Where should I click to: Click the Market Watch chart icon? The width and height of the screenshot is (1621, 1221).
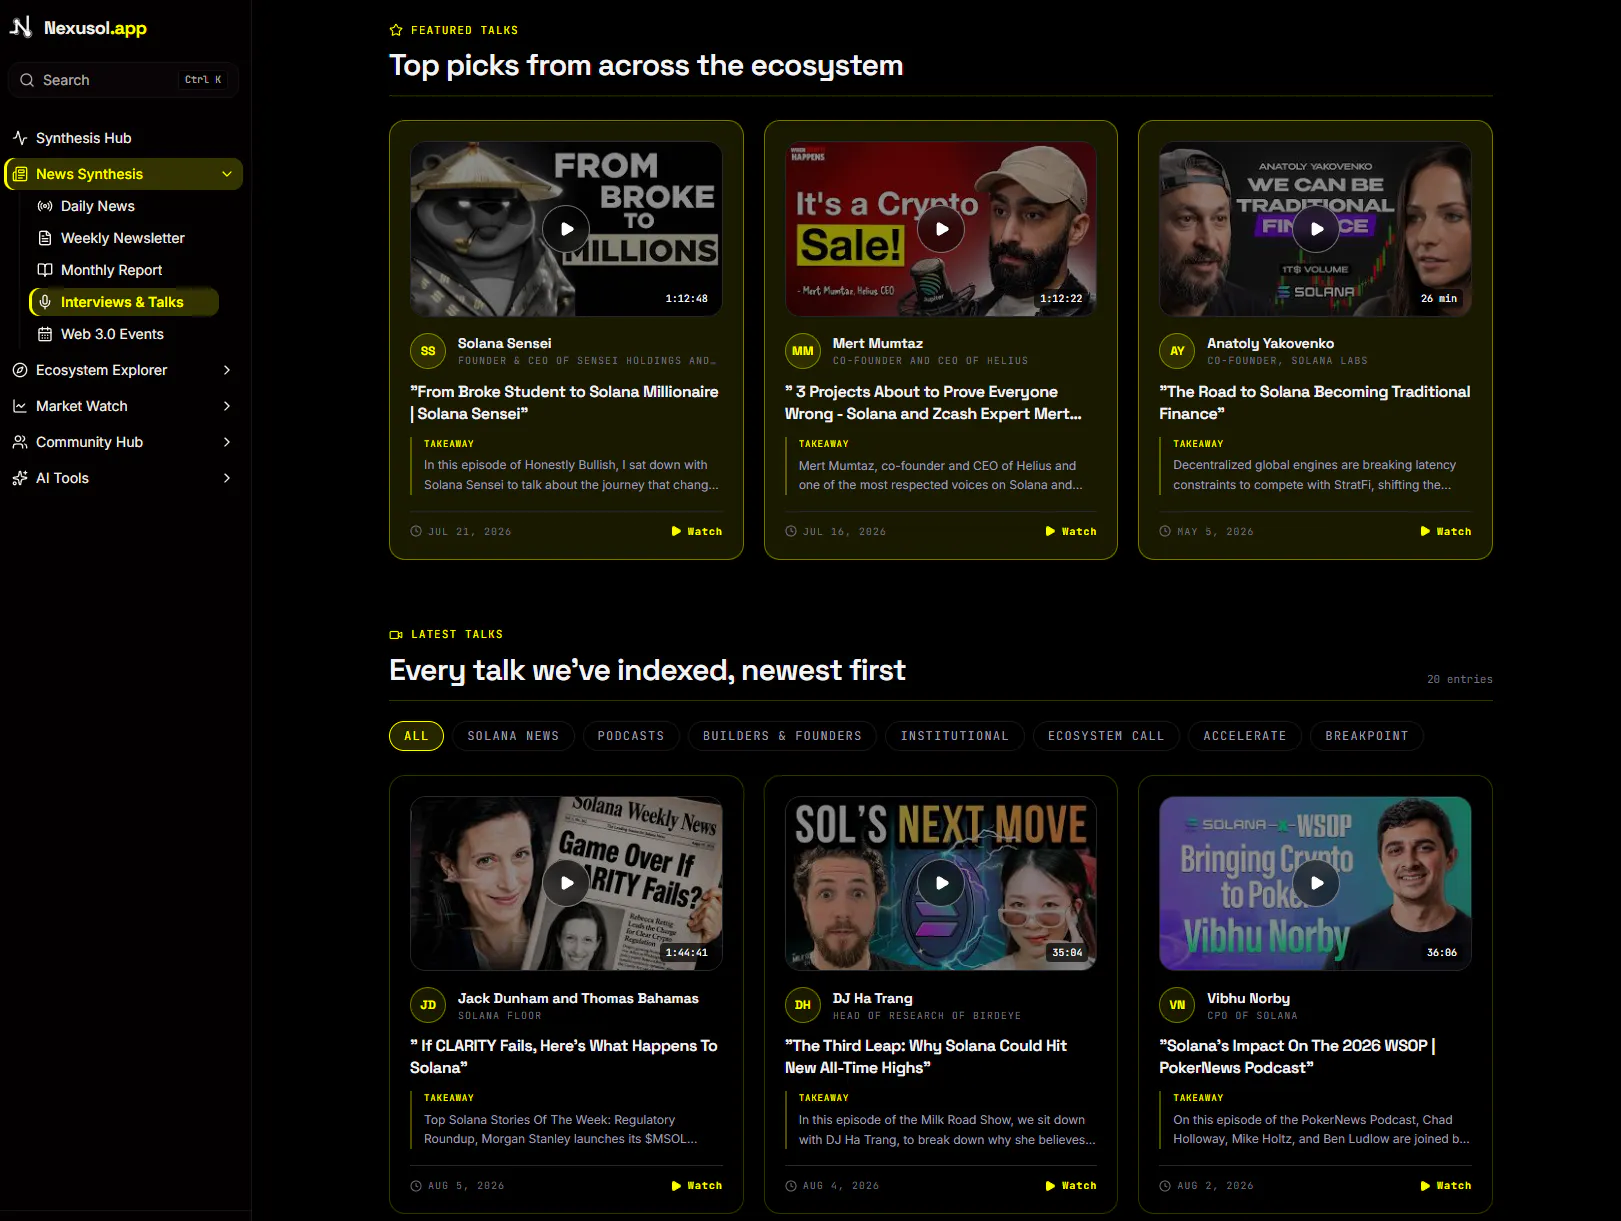point(20,406)
